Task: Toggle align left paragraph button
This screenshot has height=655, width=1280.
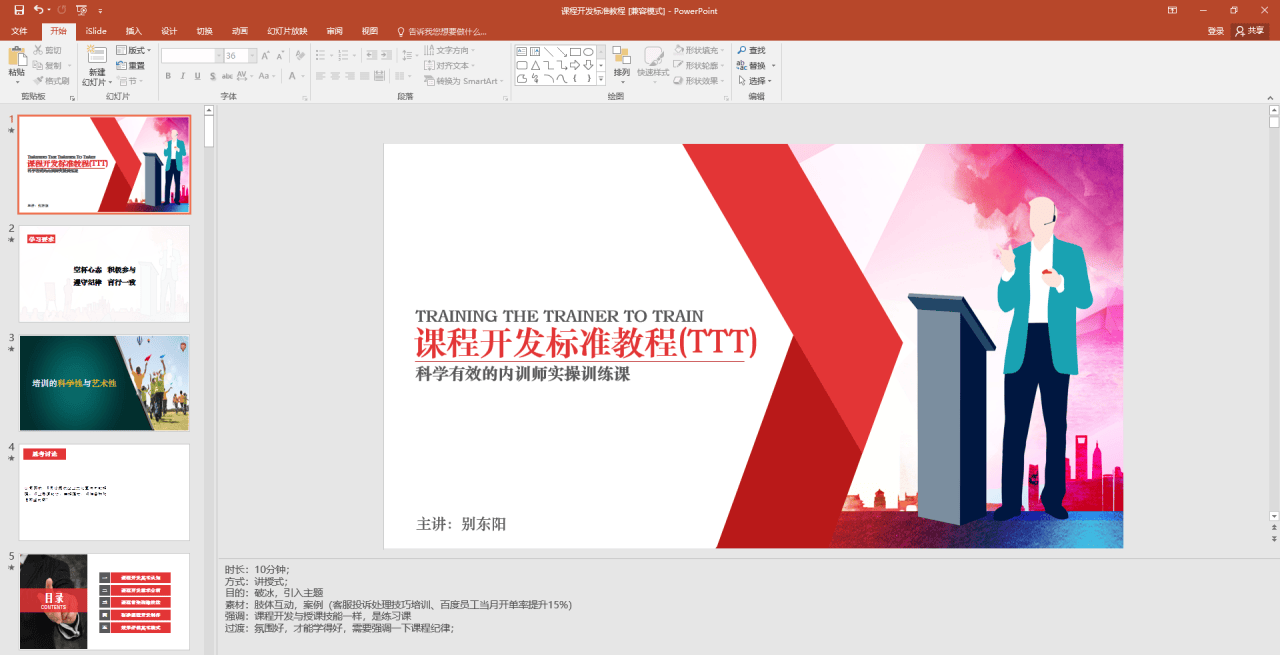Action: [x=321, y=76]
